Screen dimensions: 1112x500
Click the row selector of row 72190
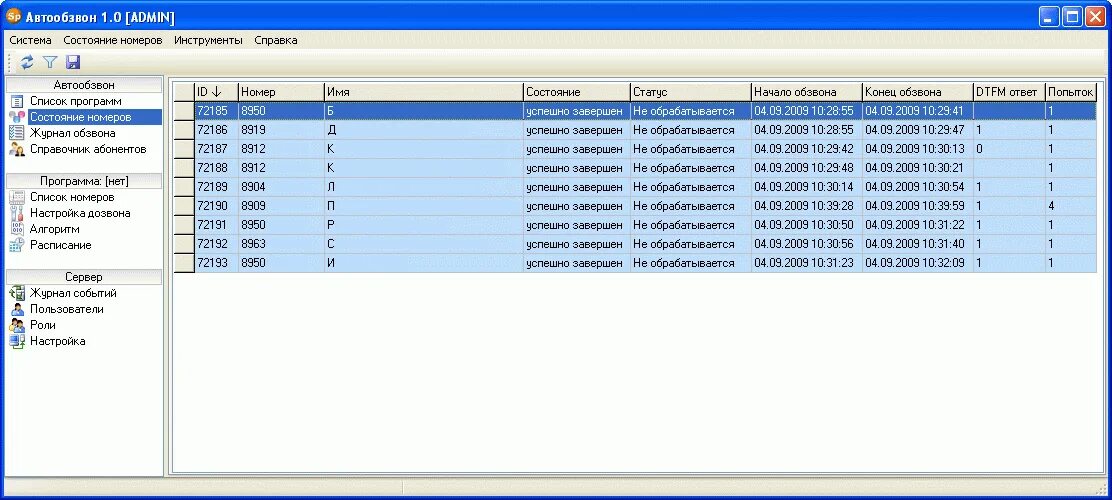pyautogui.click(x=184, y=206)
